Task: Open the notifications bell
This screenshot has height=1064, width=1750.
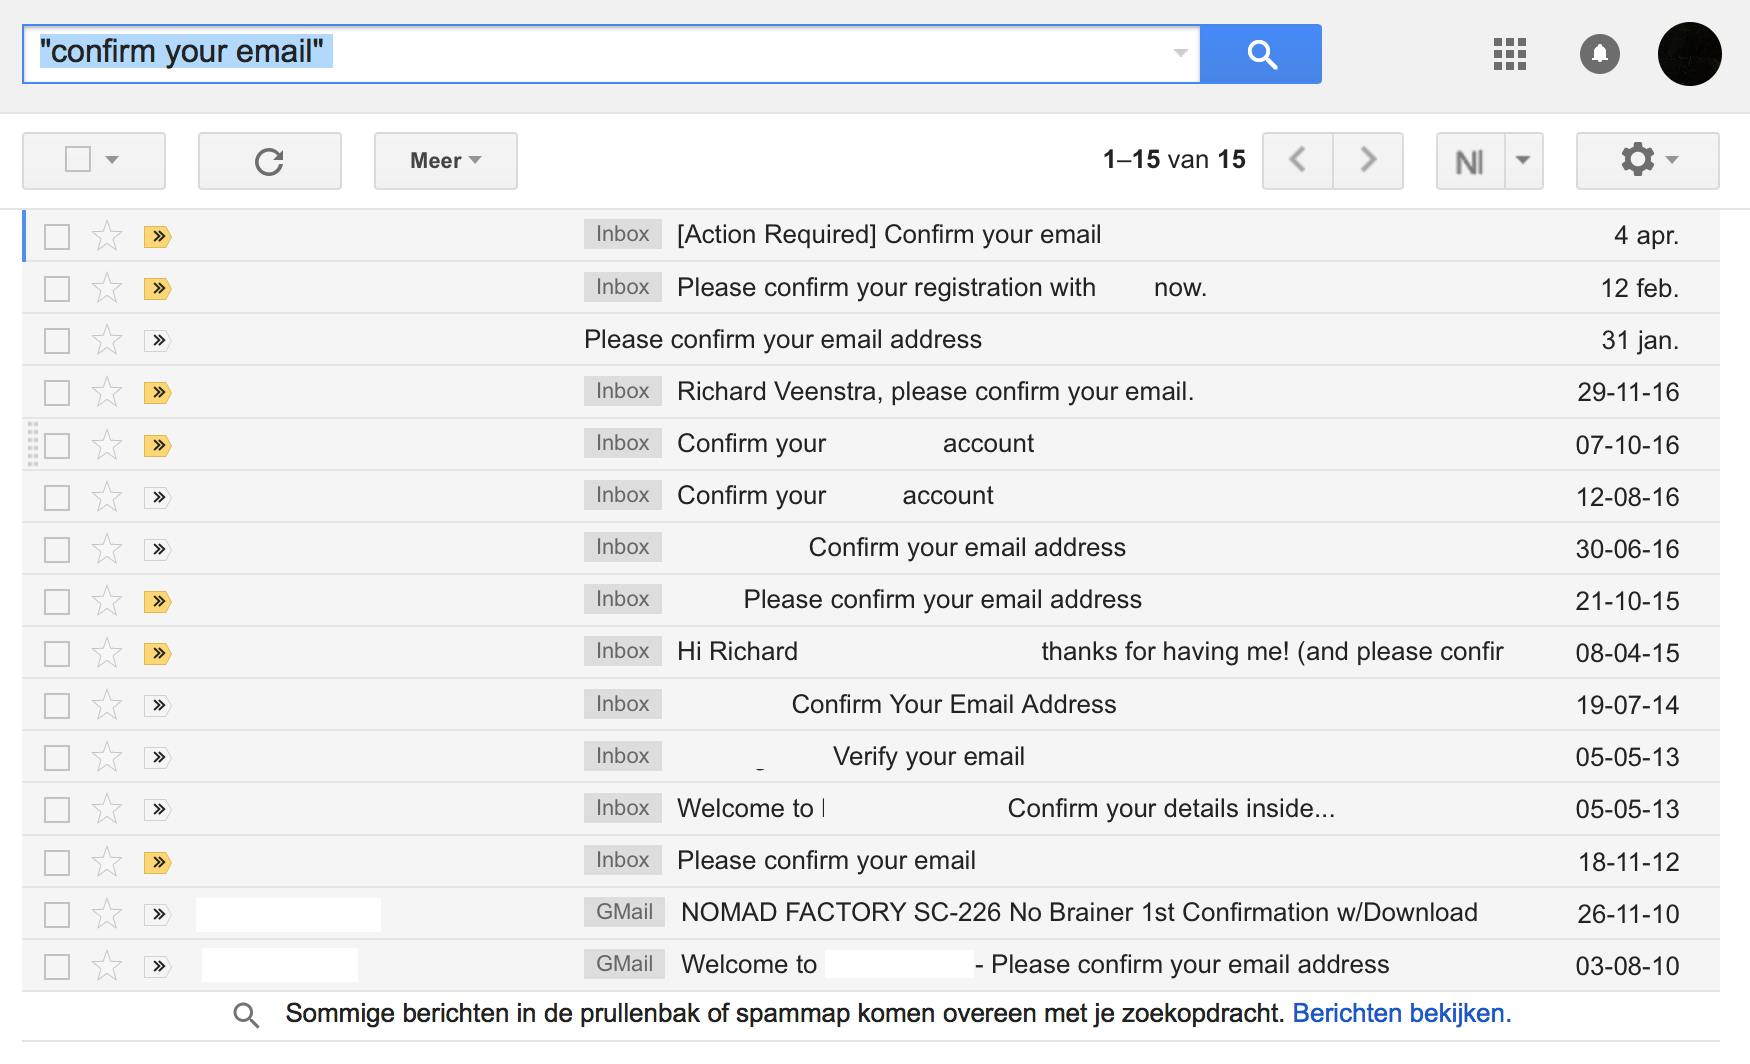Action: tap(1599, 54)
